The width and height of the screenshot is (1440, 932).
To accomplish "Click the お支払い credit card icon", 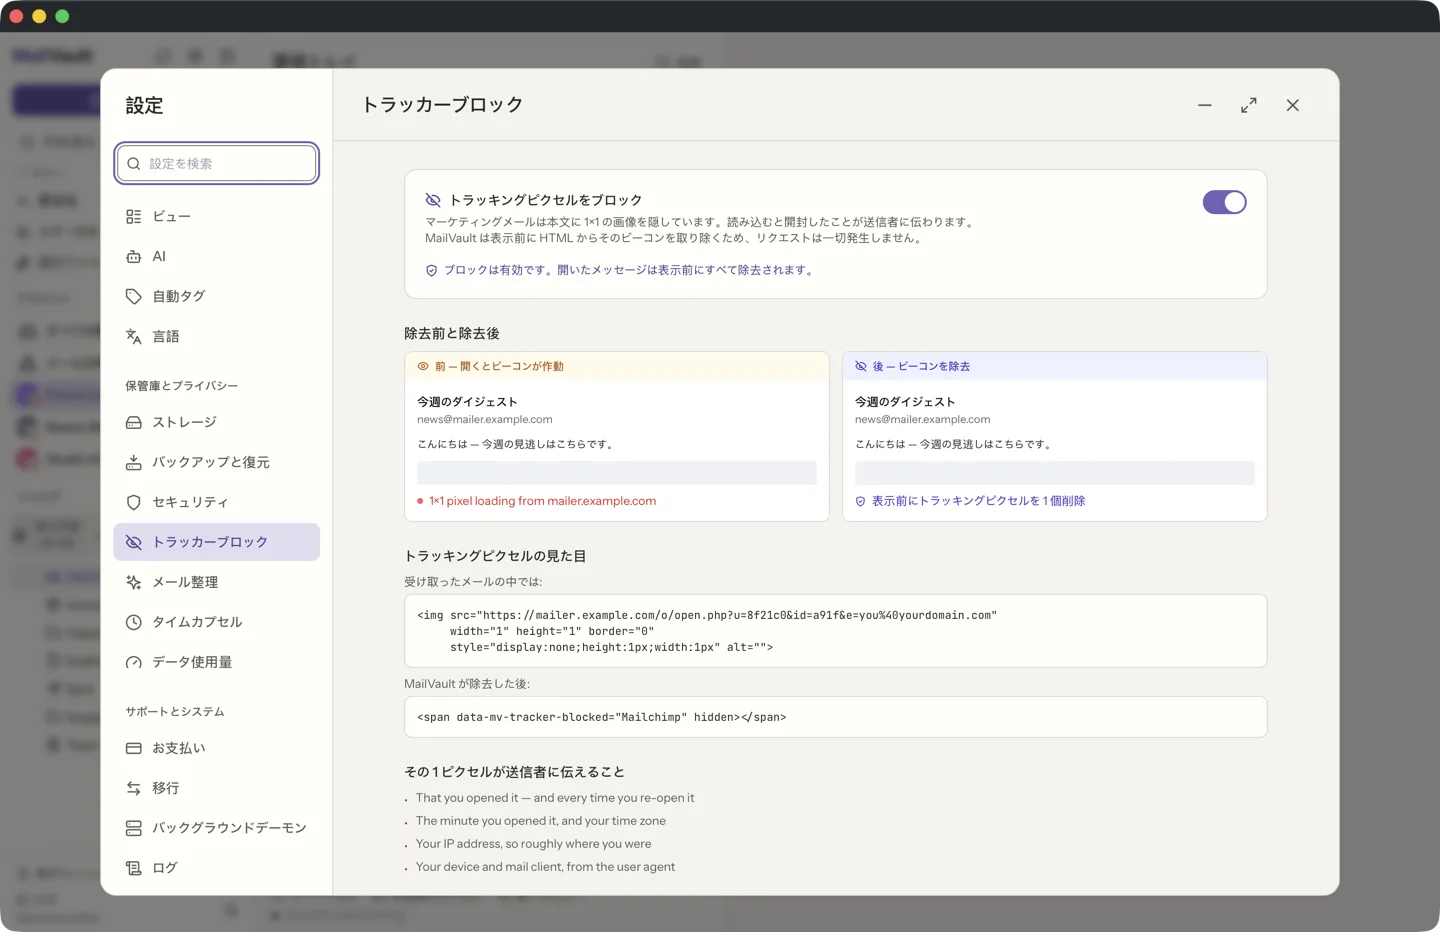I will click(x=133, y=749).
